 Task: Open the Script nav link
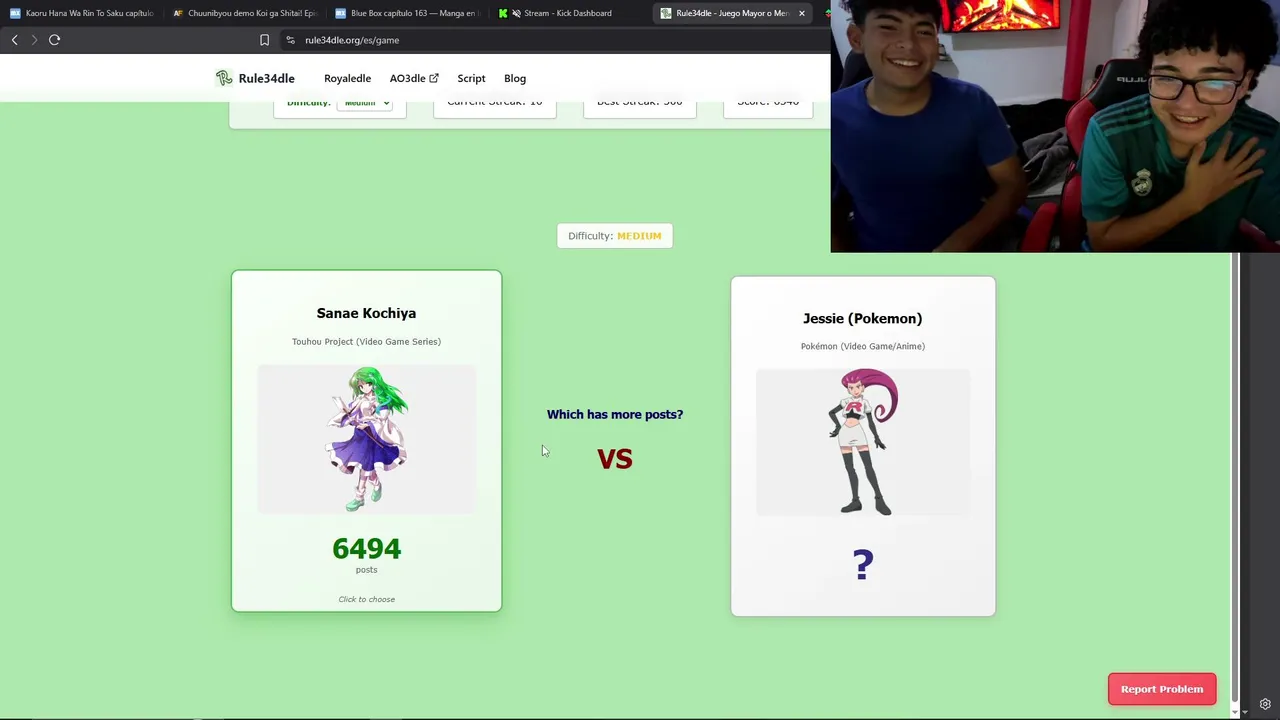(471, 78)
